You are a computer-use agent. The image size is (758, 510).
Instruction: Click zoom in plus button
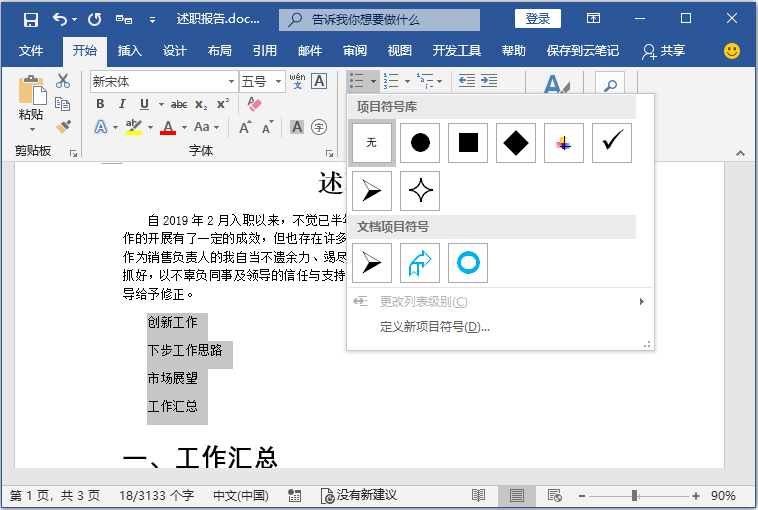pos(696,495)
